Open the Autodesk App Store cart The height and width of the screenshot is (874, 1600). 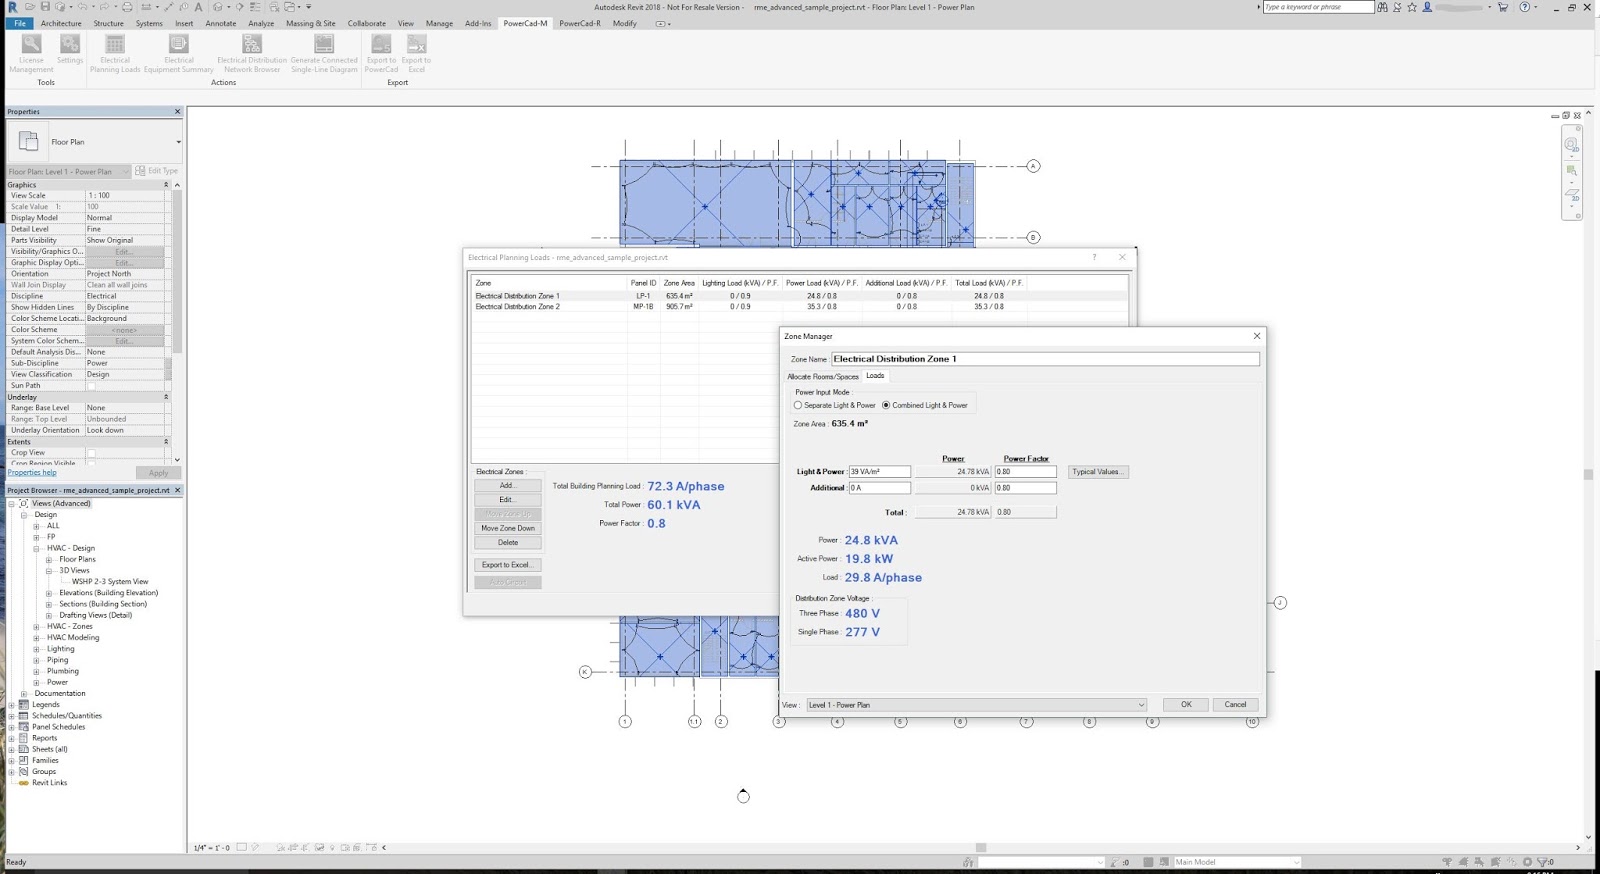point(1502,7)
